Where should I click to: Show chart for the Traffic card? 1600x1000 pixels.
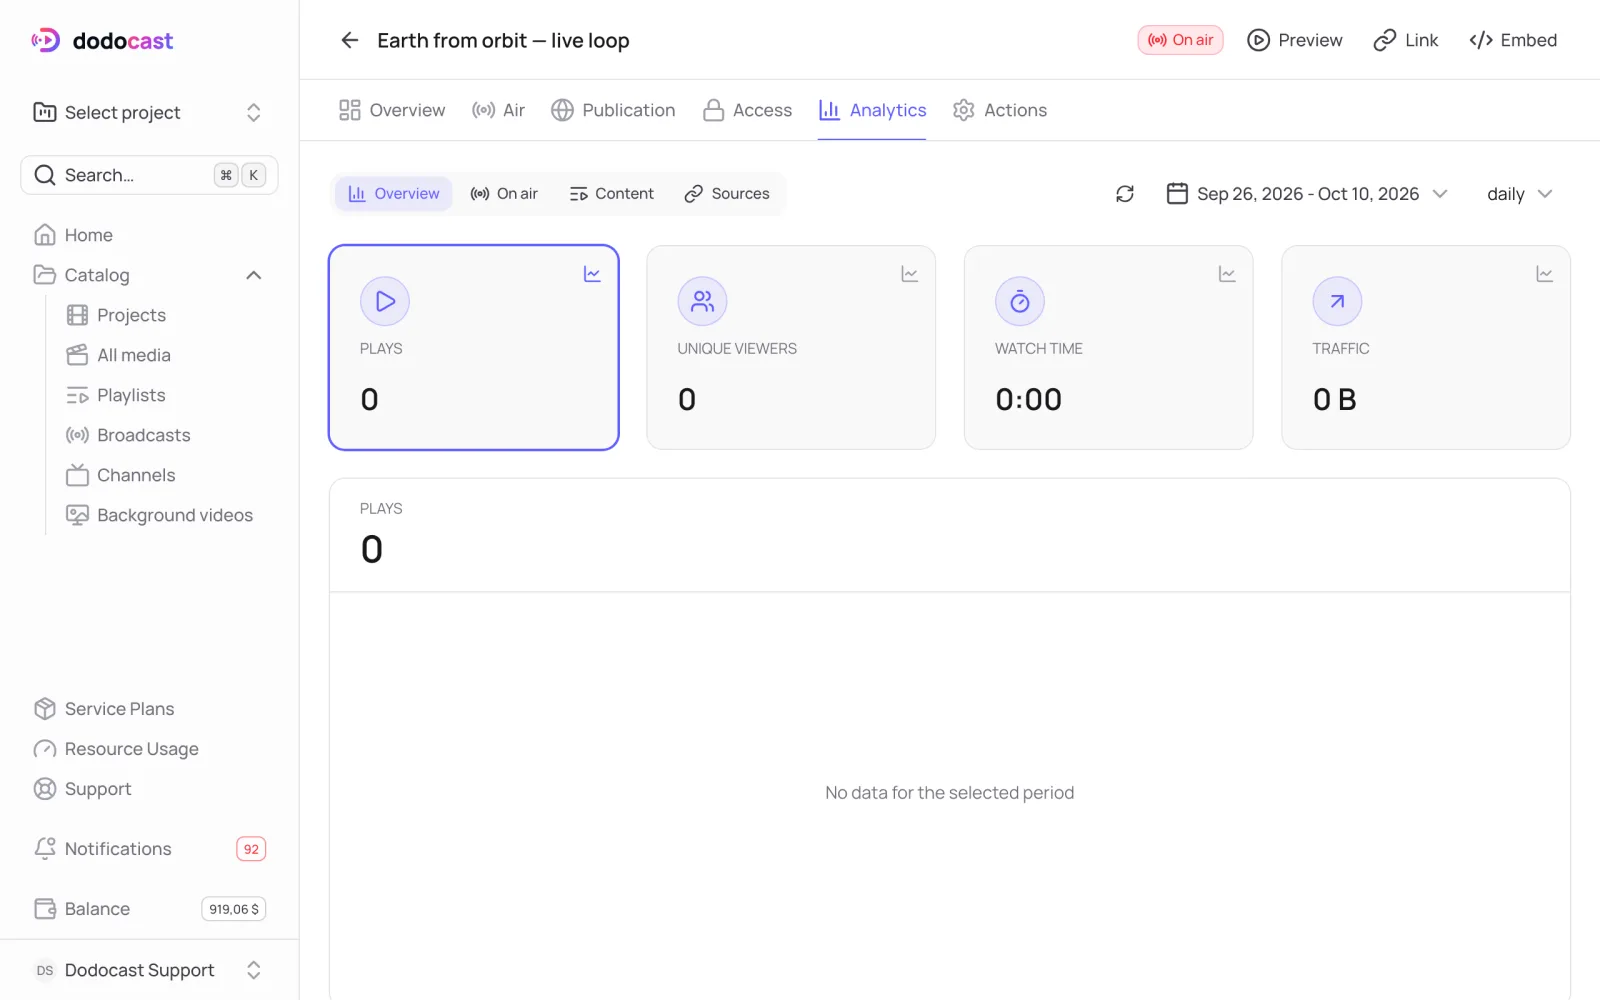point(1545,274)
